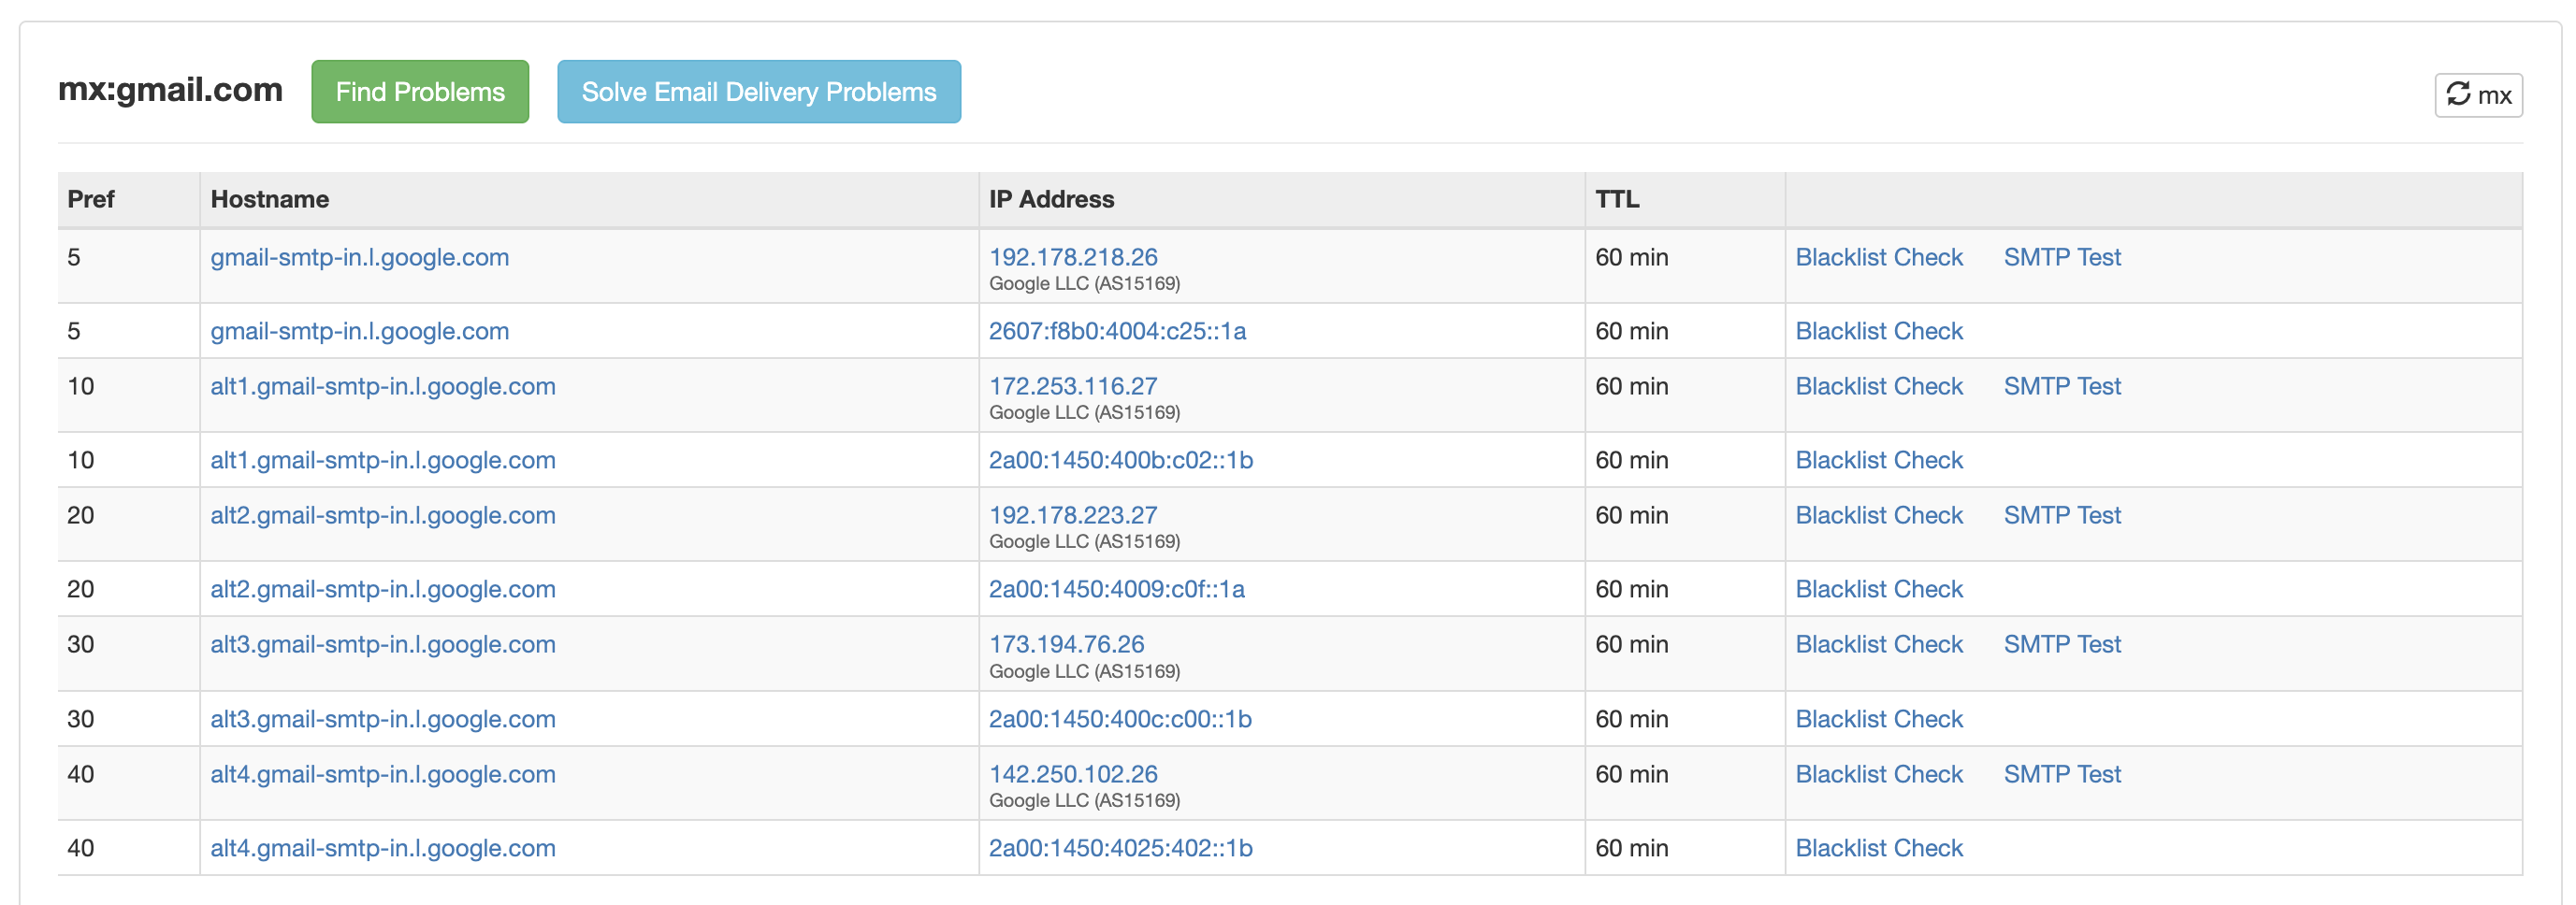The image size is (2576, 905).
Task: Click the TTL column header
Action: point(1616,199)
